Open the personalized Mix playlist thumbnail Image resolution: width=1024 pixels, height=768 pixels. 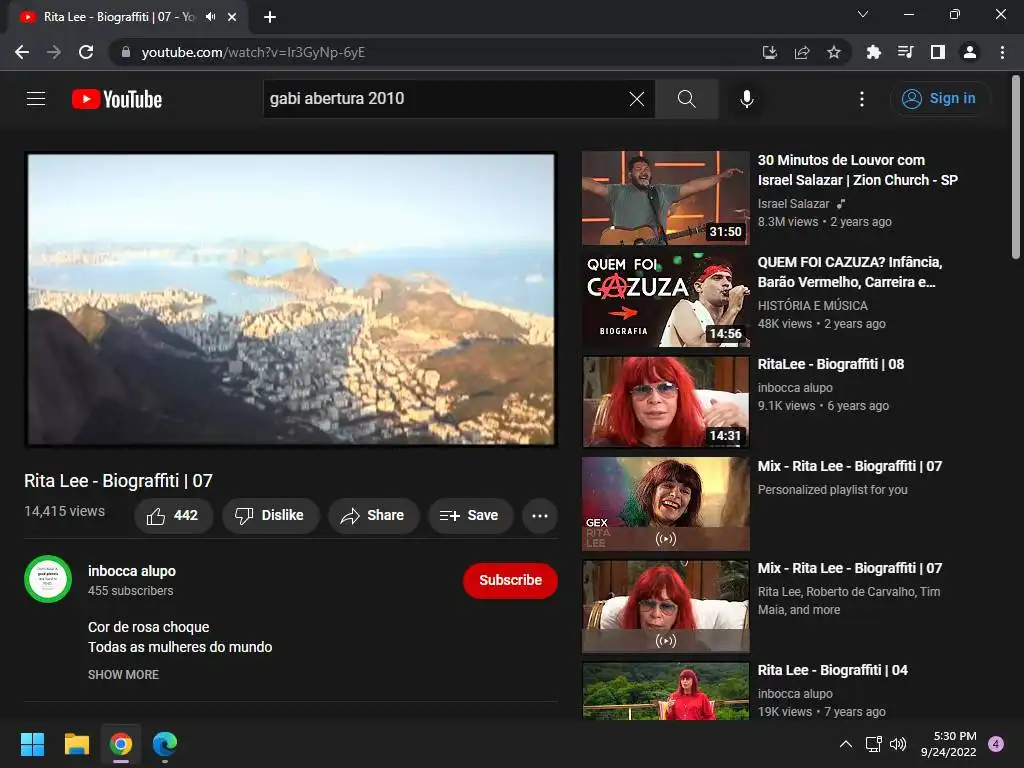point(665,504)
